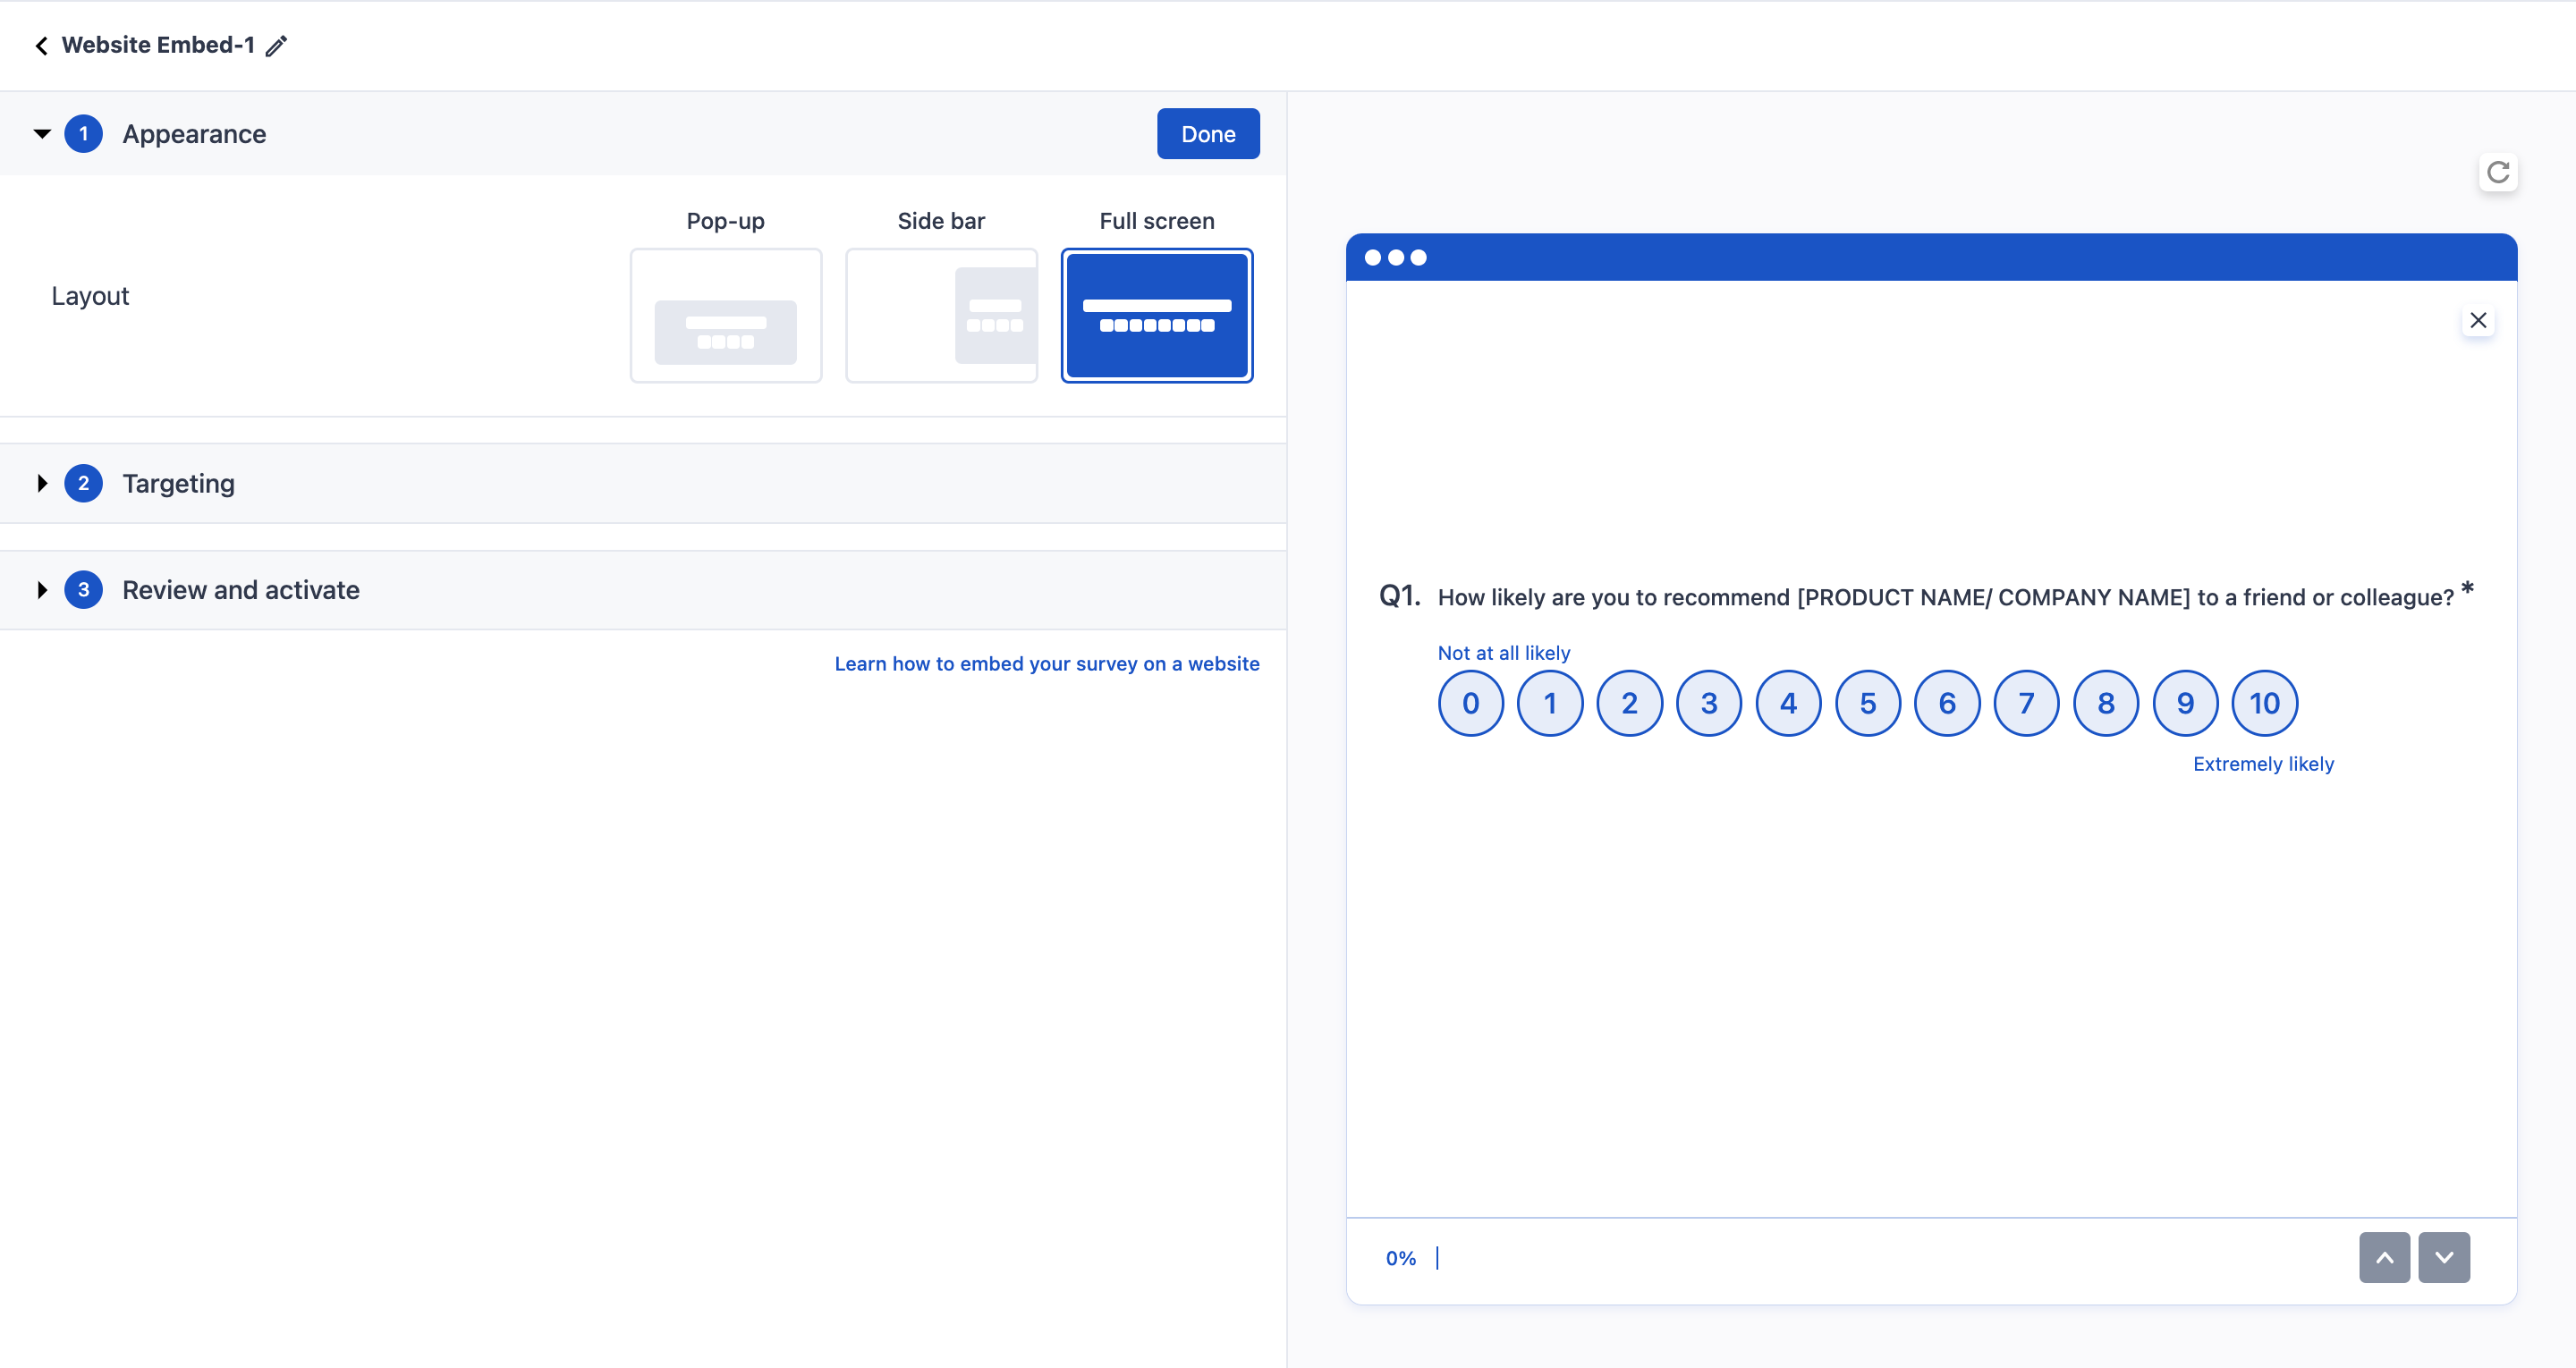The height and width of the screenshot is (1368, 2576).
Task: Click the step 1 number badge
Action: [83, 134]
